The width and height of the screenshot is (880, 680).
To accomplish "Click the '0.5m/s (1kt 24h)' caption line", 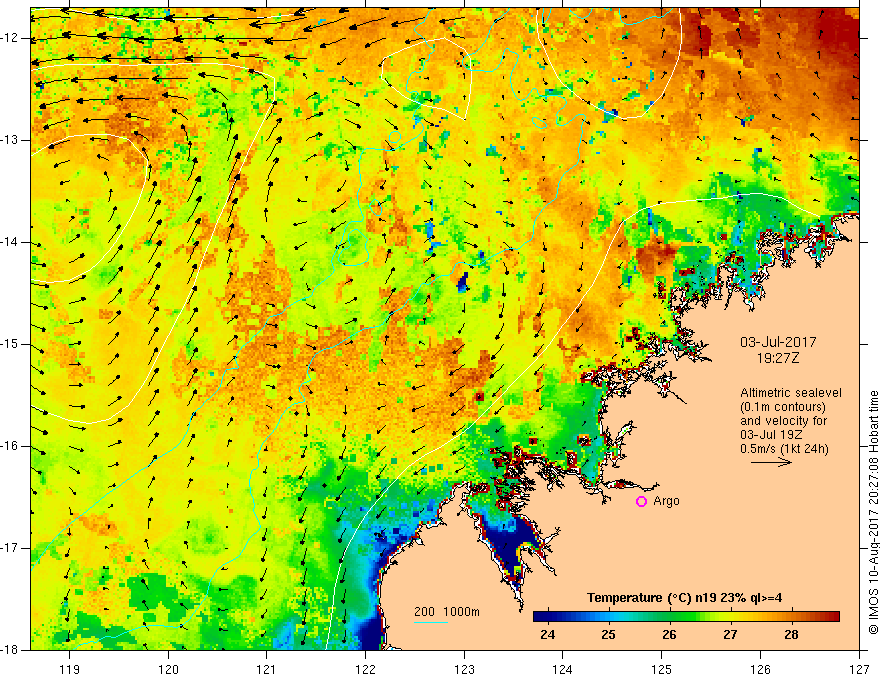I will pos(784,449).
